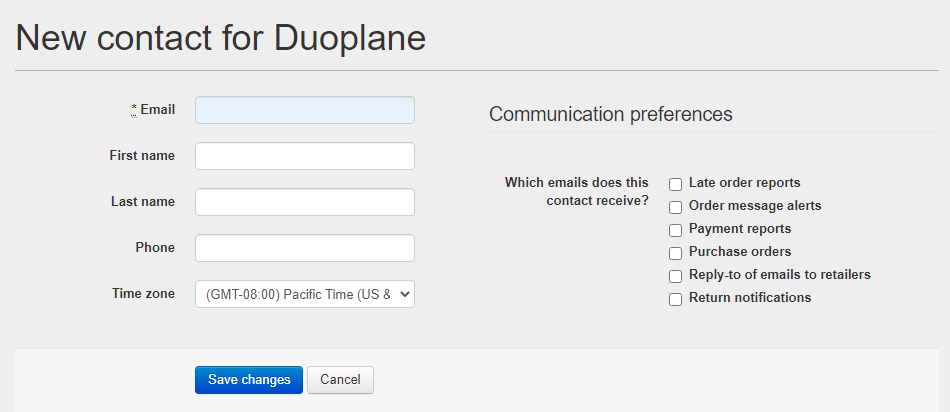The image size is (950, 412).
Task: Click the First name field label
Action: coord(142,156)
